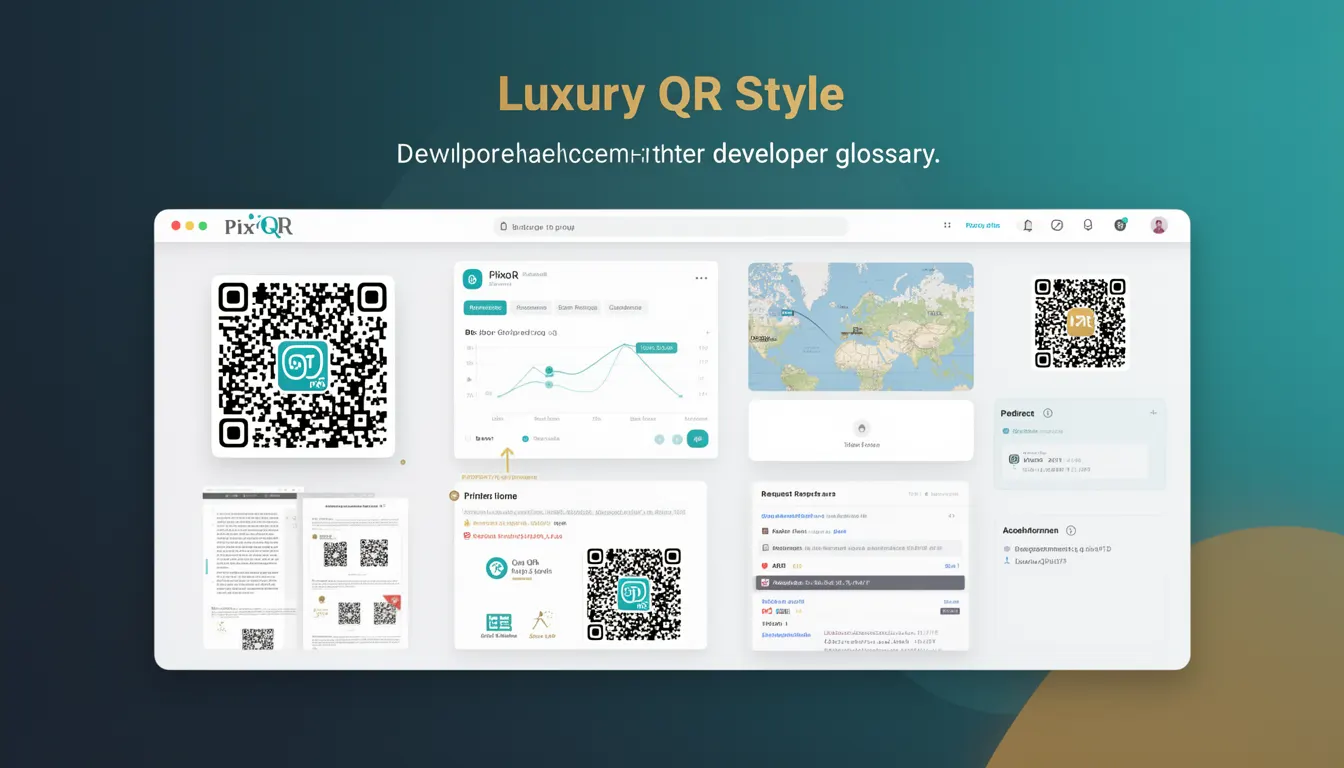Image resolution: width=1344 pixels, height=768 pixels.
Task: Click the gold icon beside Printers Home
Action: (x=455, y=496)
